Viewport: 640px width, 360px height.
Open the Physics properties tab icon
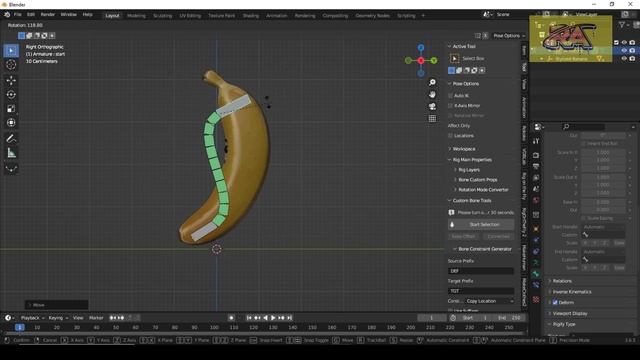click(x=536, y=240)
